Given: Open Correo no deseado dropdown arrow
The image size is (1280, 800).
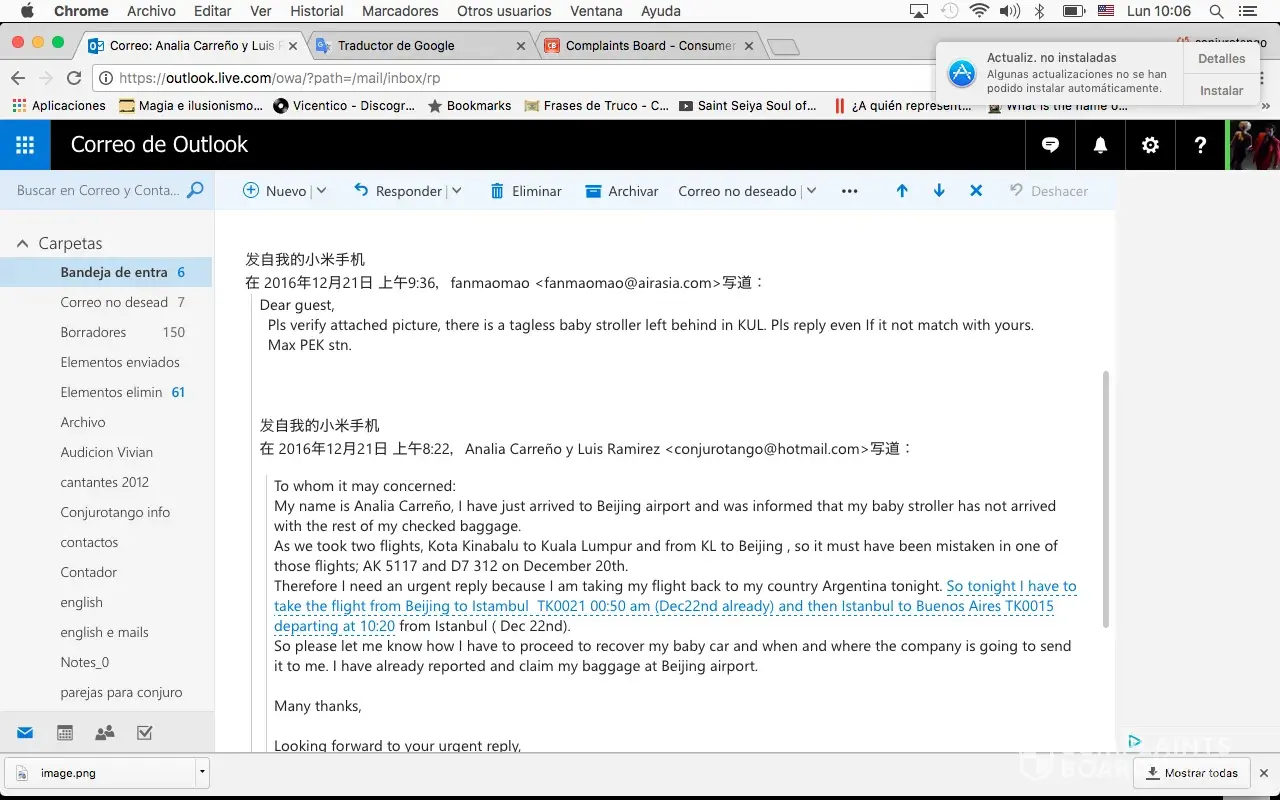Looking at the screenshot, I should (x=811, y=191).
